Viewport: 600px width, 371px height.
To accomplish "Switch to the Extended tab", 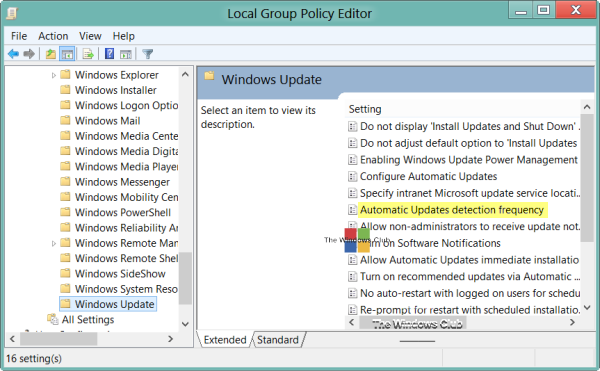I will point(225,340).
